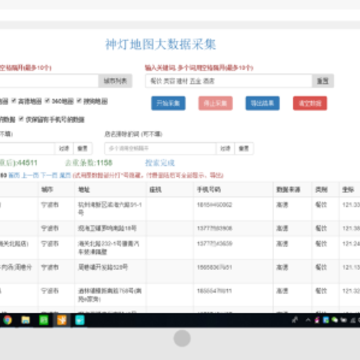Click the 停止采集 button
Image resolution: width=360 pixels, height=360 pixels.
click(x=215, y=103)
